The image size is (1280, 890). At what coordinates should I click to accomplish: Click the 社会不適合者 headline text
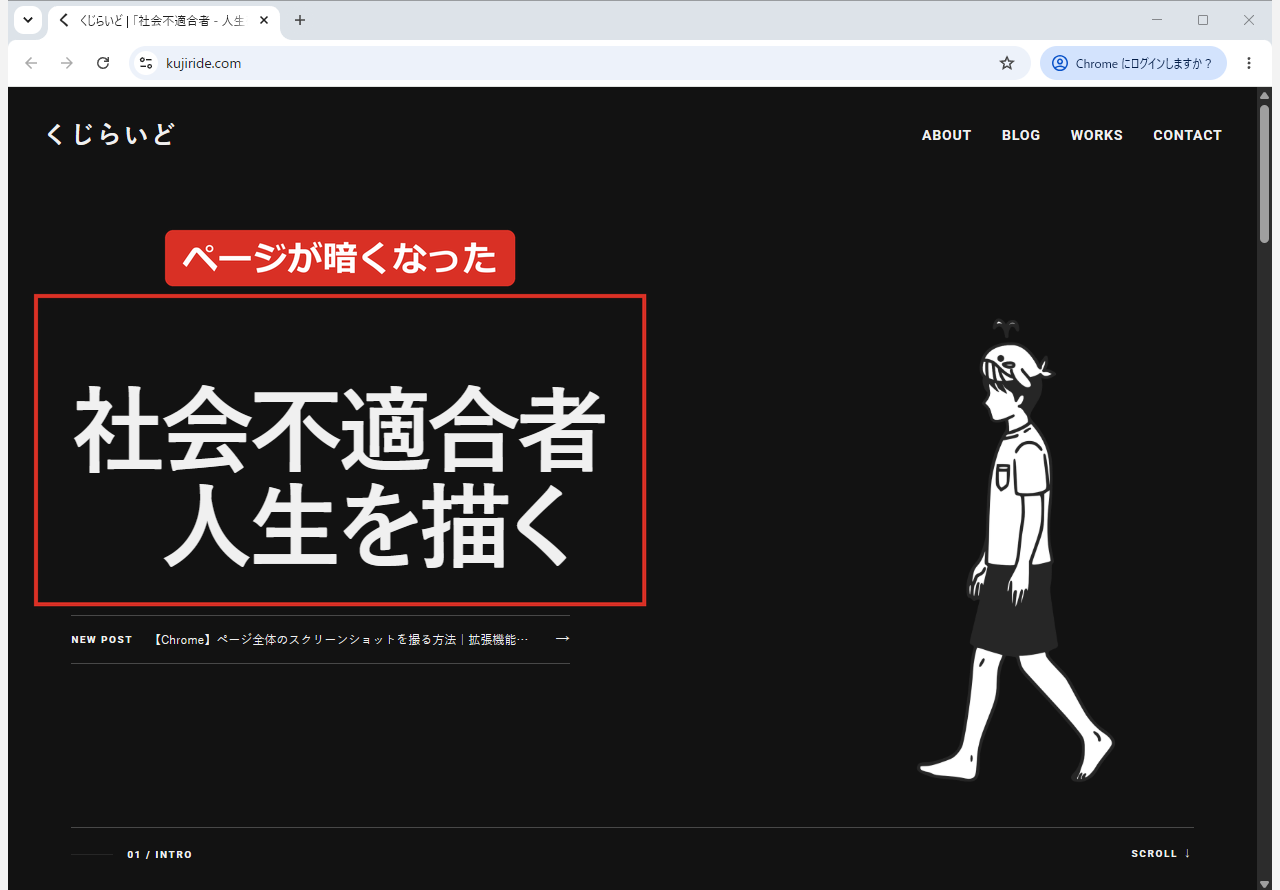pos(340,430)
